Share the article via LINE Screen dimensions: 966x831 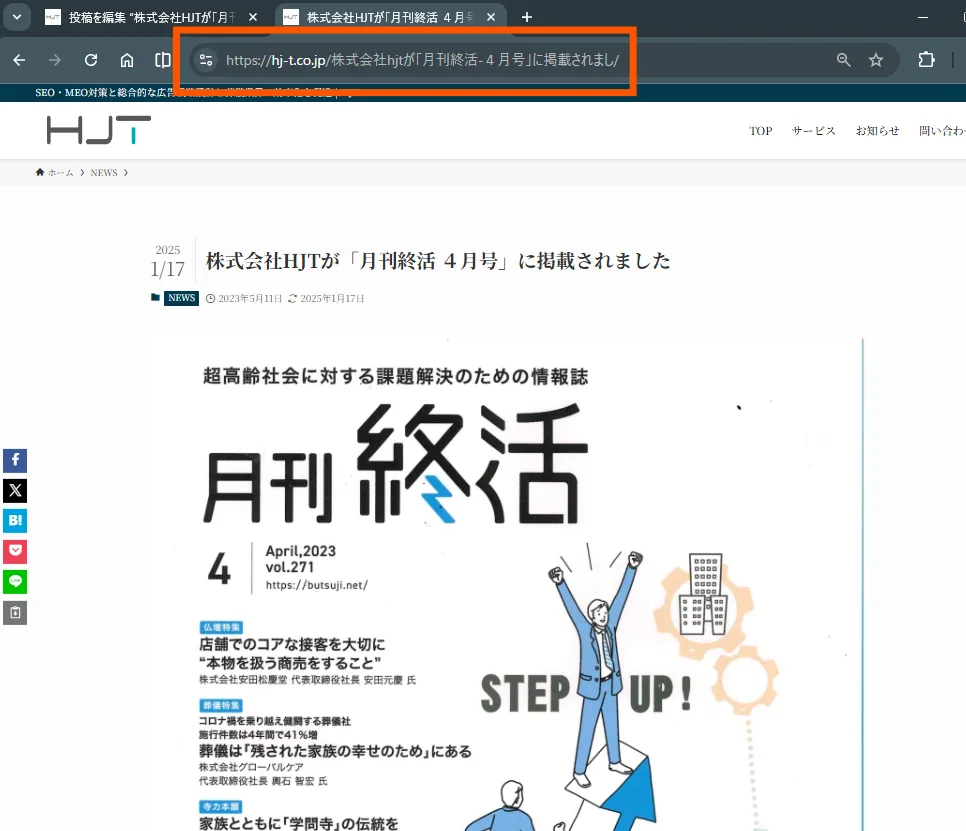[x=15, y=581]
